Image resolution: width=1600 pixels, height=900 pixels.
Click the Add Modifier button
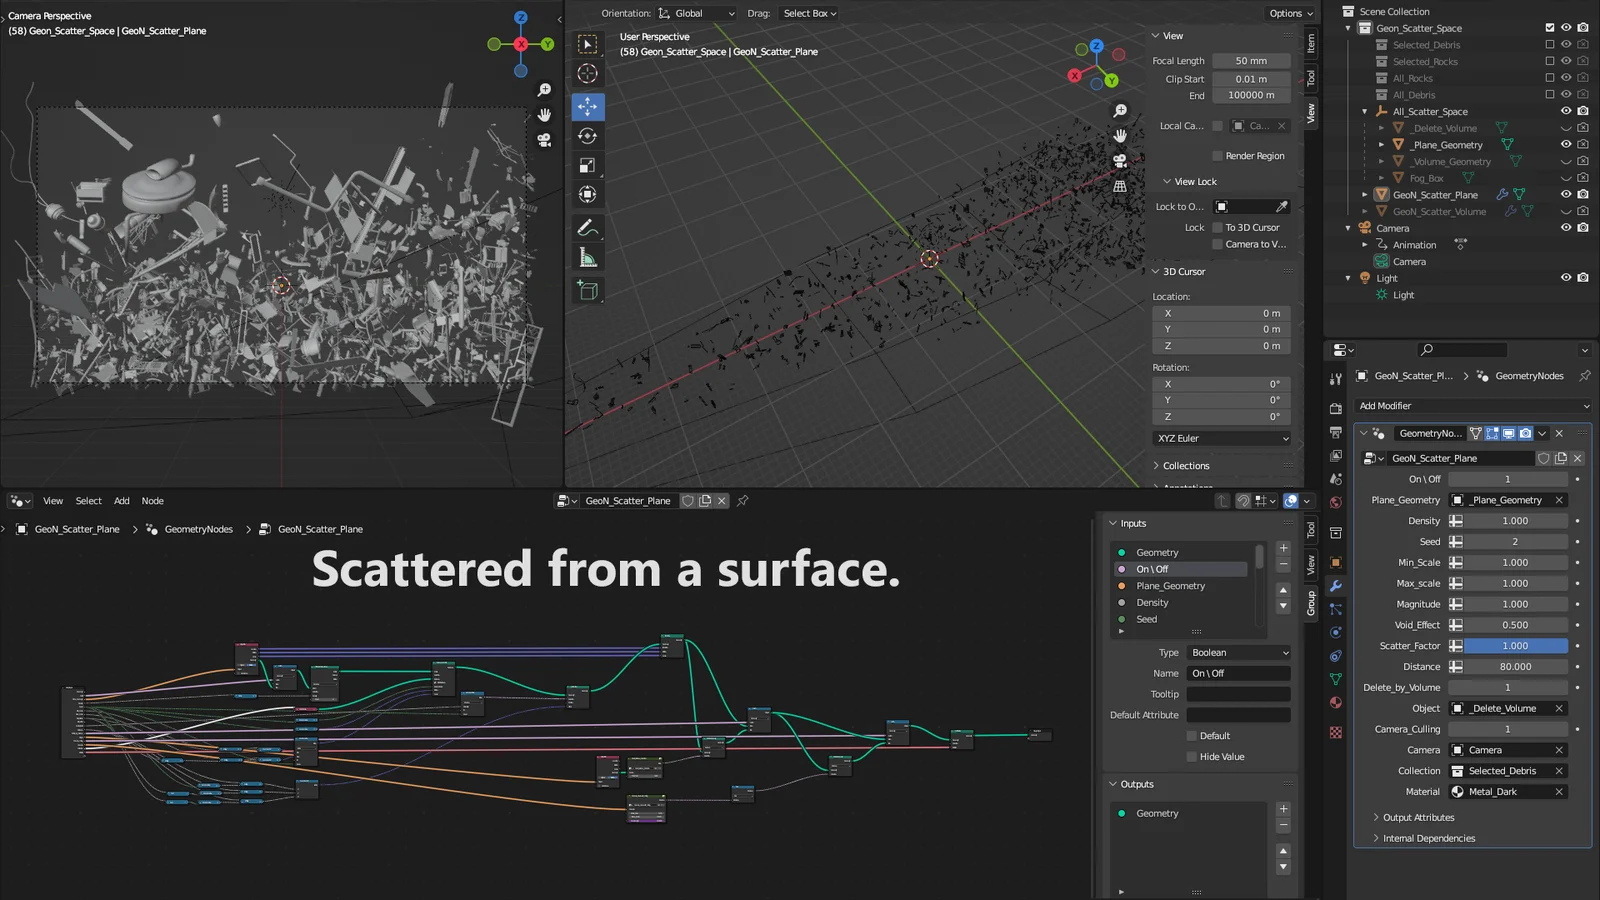point(1470,406)
